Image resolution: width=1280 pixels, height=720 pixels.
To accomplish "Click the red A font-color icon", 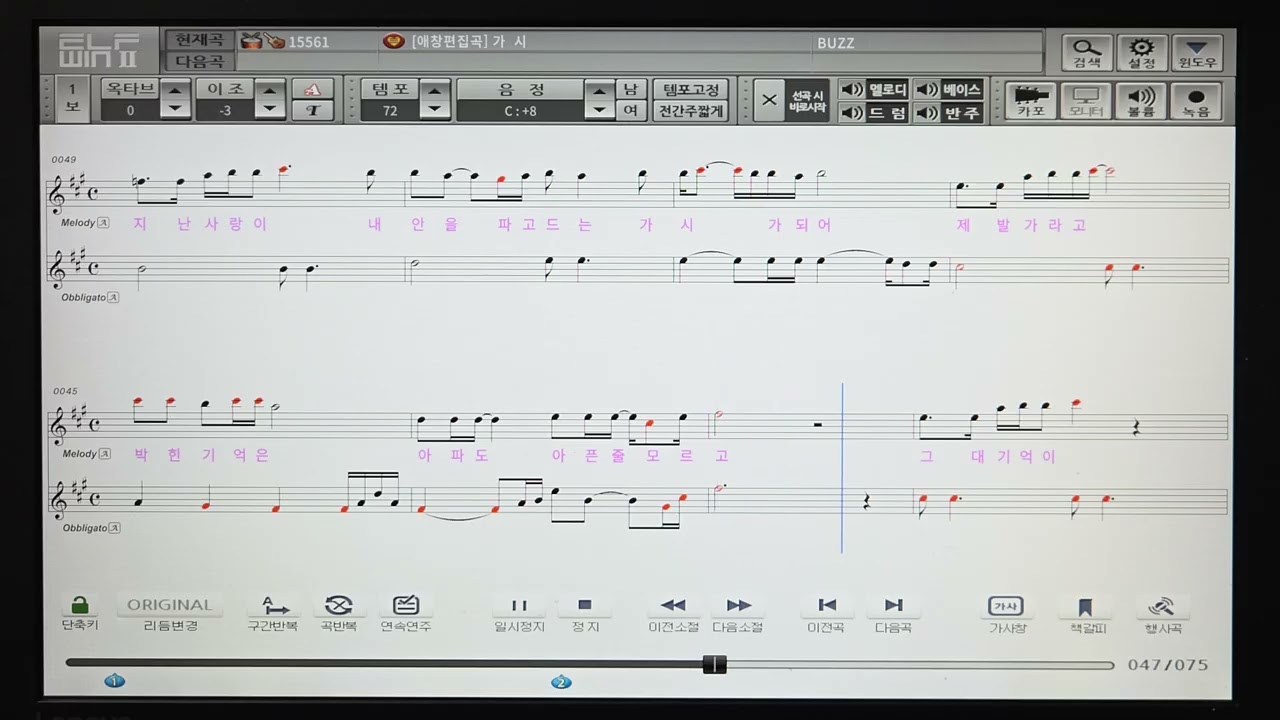I will tap(313, 89).
